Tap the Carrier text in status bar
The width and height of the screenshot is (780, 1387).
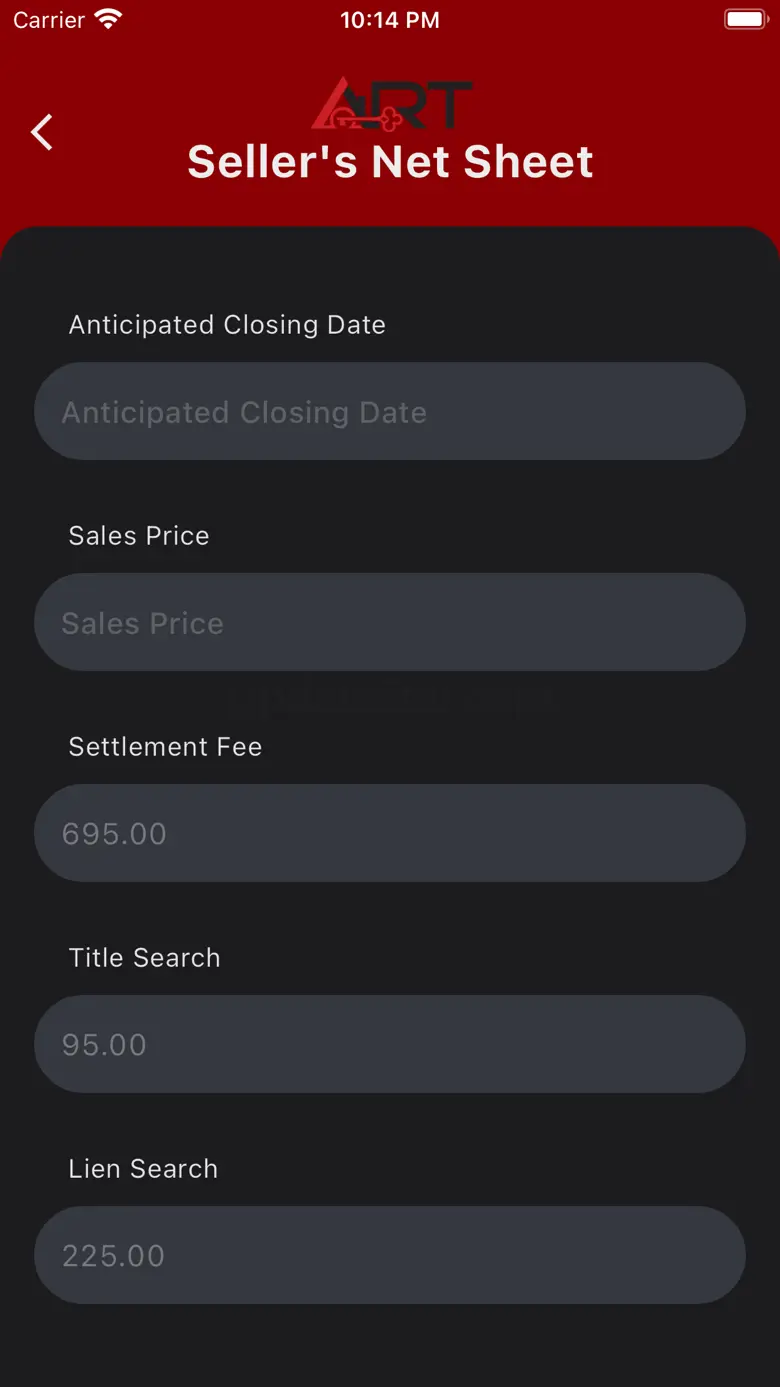49,20
